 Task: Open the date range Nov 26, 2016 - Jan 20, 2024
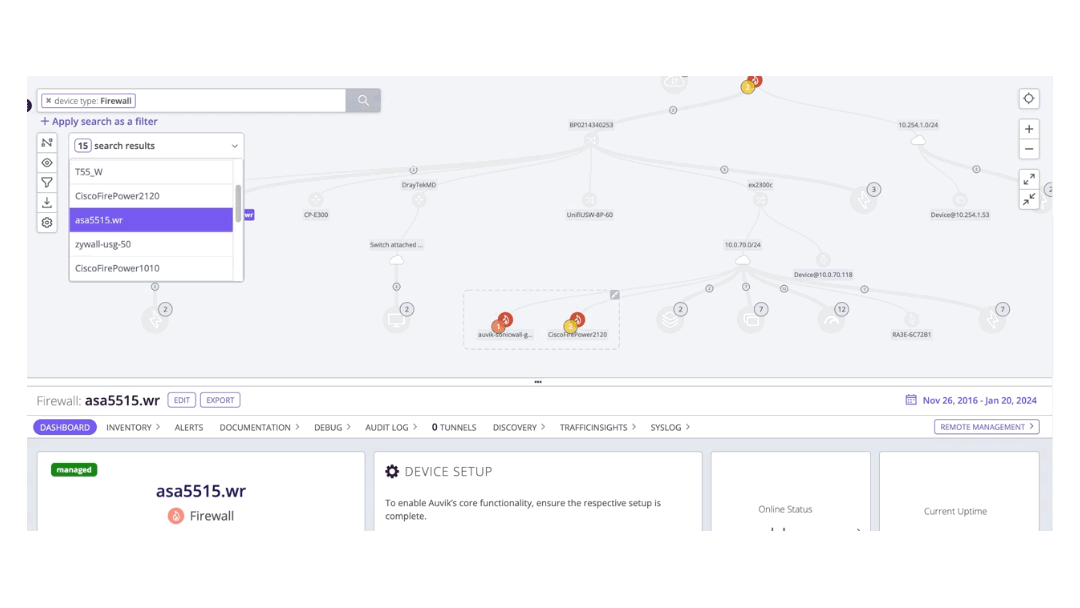coord(971,400)
